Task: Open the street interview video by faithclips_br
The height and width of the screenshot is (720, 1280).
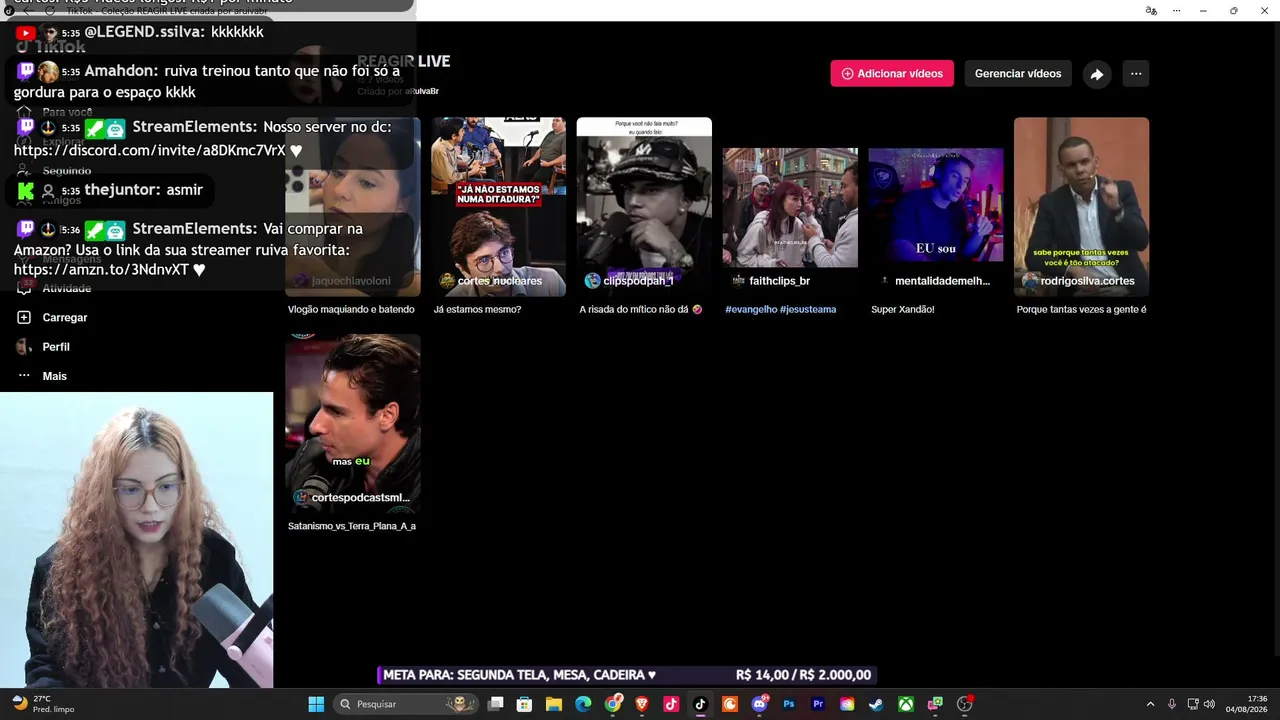Action: [x=790, y=205]
